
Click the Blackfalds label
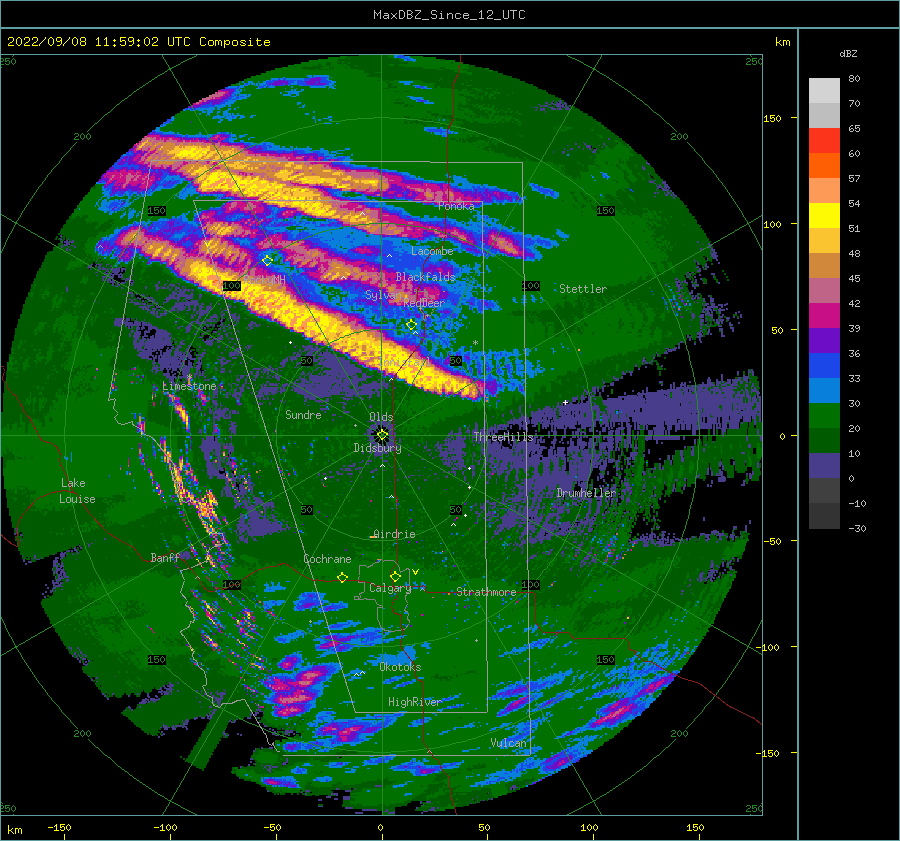coord(425,277)
